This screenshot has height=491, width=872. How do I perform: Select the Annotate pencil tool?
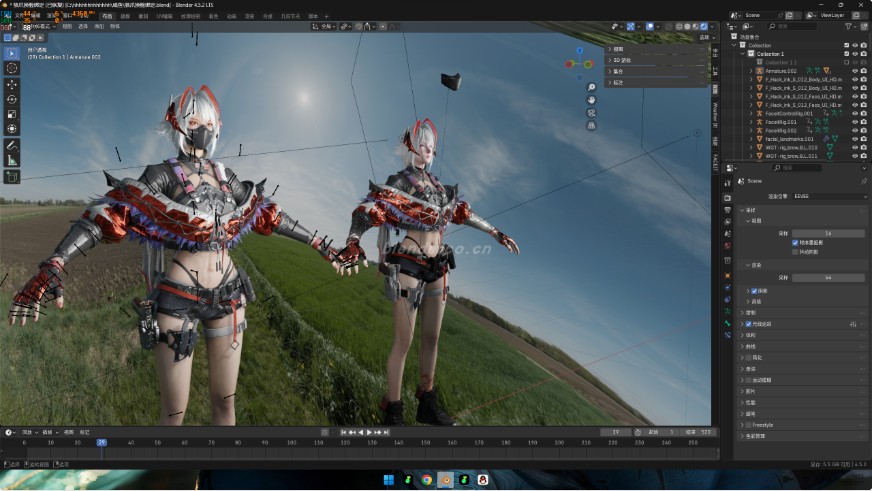tap(12, 146)
